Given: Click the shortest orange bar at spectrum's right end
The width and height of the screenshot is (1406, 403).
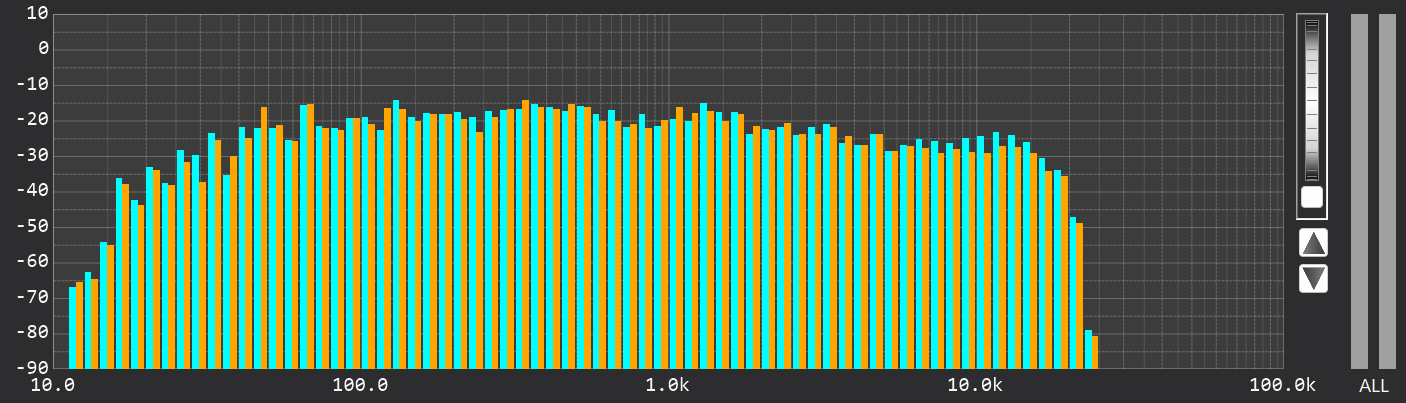Looking at the screenshot, I should [x=1095, y=352].
